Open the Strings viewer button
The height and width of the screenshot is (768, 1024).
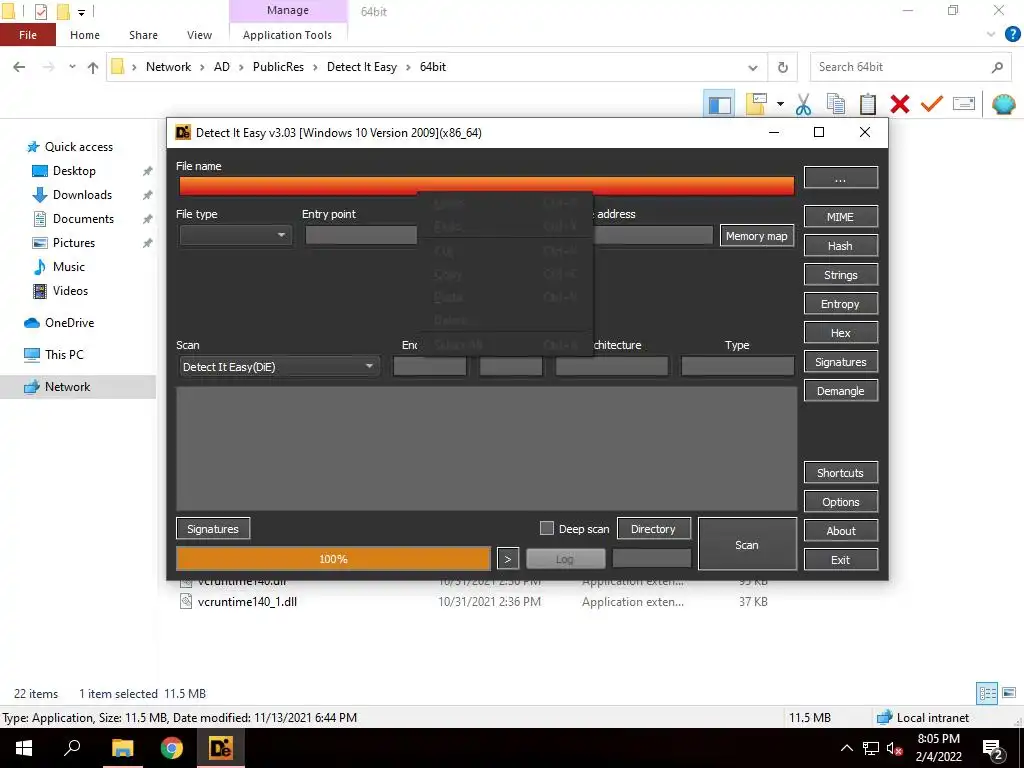[840, 275]
